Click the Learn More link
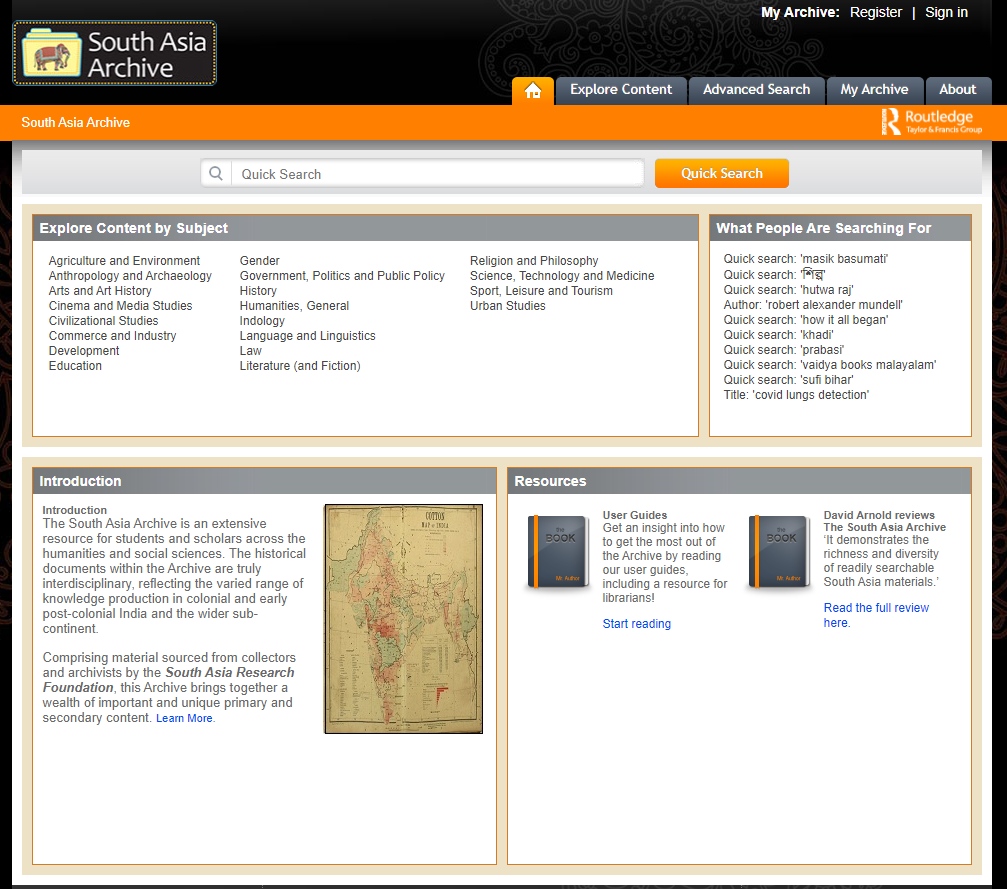 (x=185, y=719)
